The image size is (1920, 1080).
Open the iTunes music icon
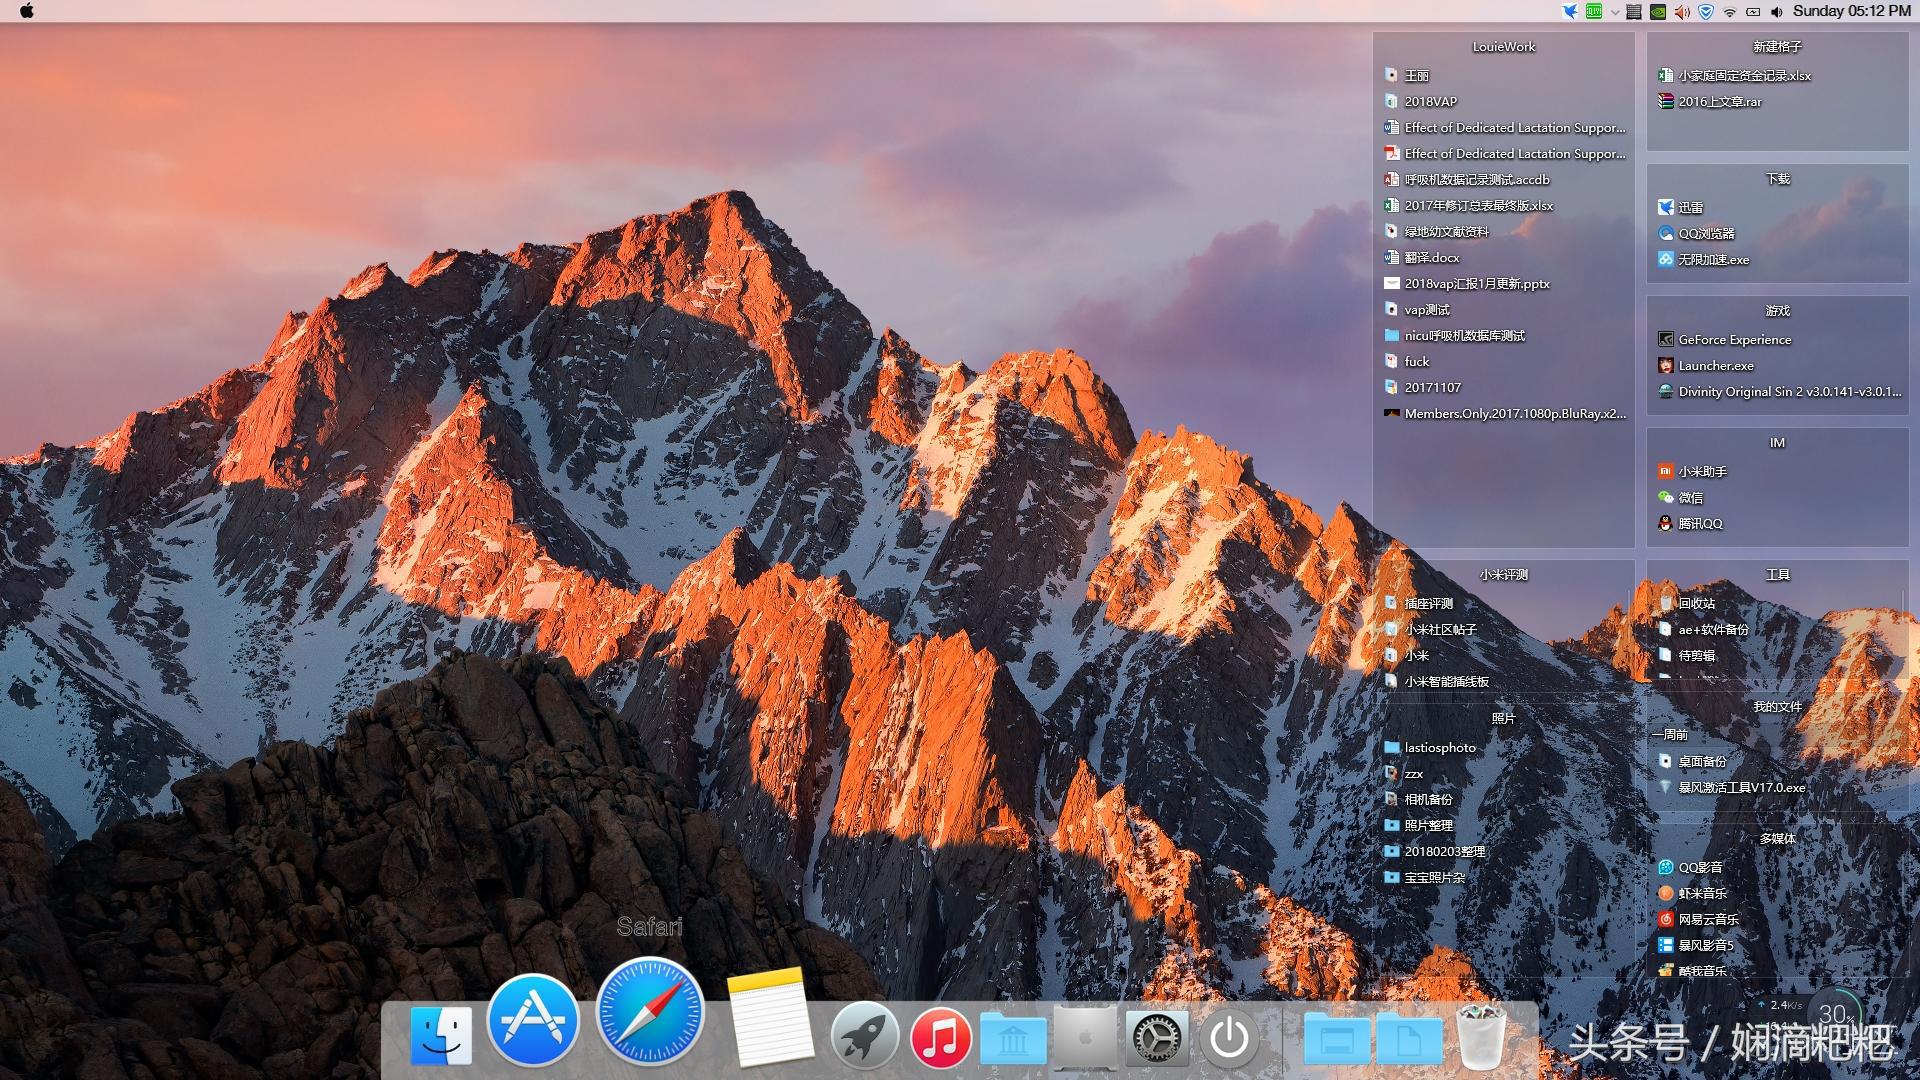pos(940,1037)
